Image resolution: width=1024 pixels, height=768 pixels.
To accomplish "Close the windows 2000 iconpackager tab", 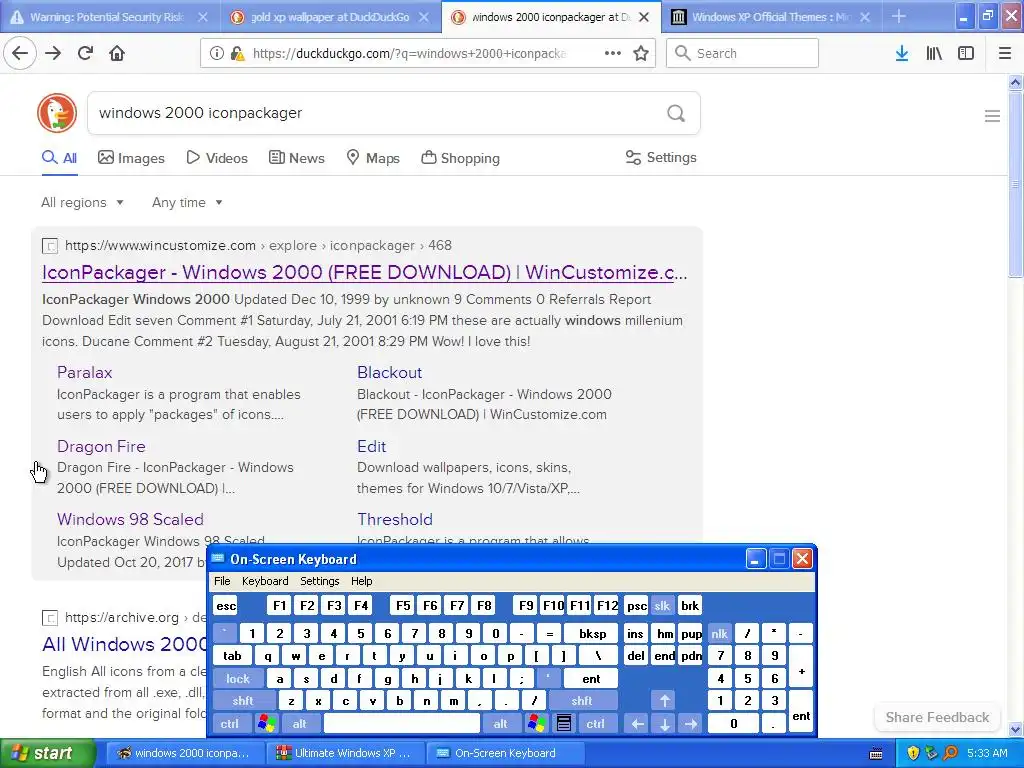I will (644, 17).
